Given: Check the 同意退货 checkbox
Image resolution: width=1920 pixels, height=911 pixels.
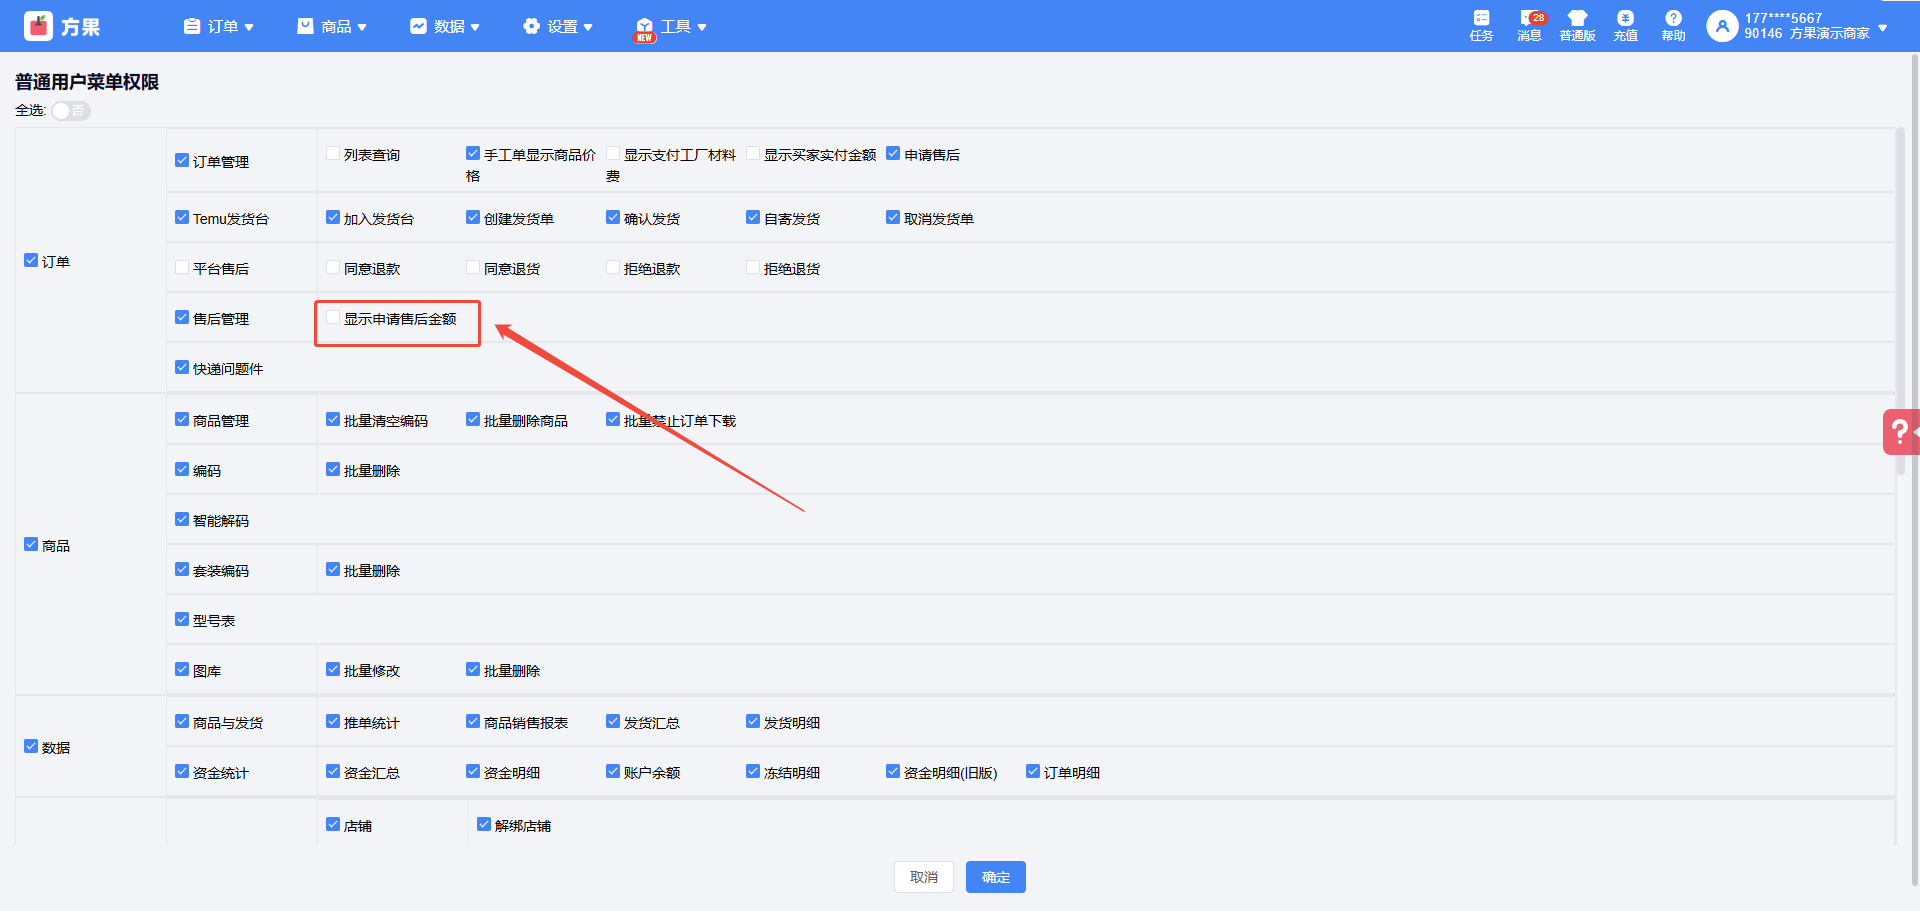Looking at the screenshot, I should coord(473,268).
